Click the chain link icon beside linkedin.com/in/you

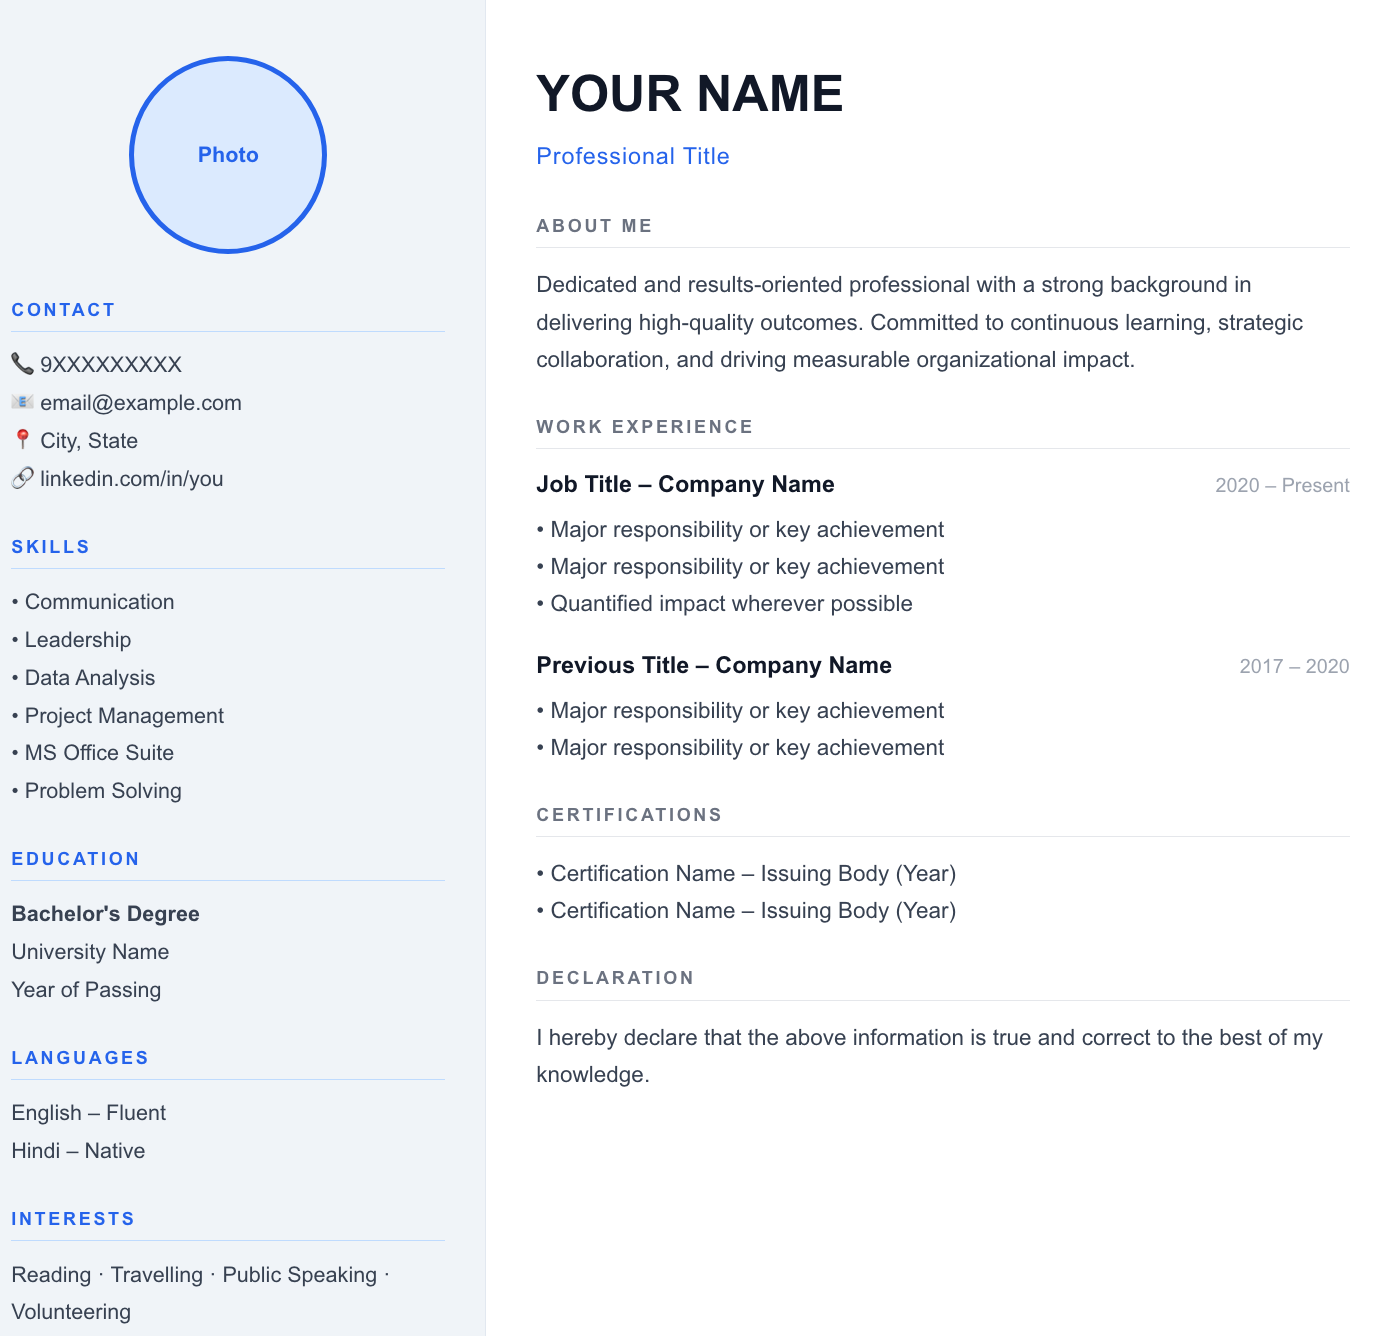23,478
